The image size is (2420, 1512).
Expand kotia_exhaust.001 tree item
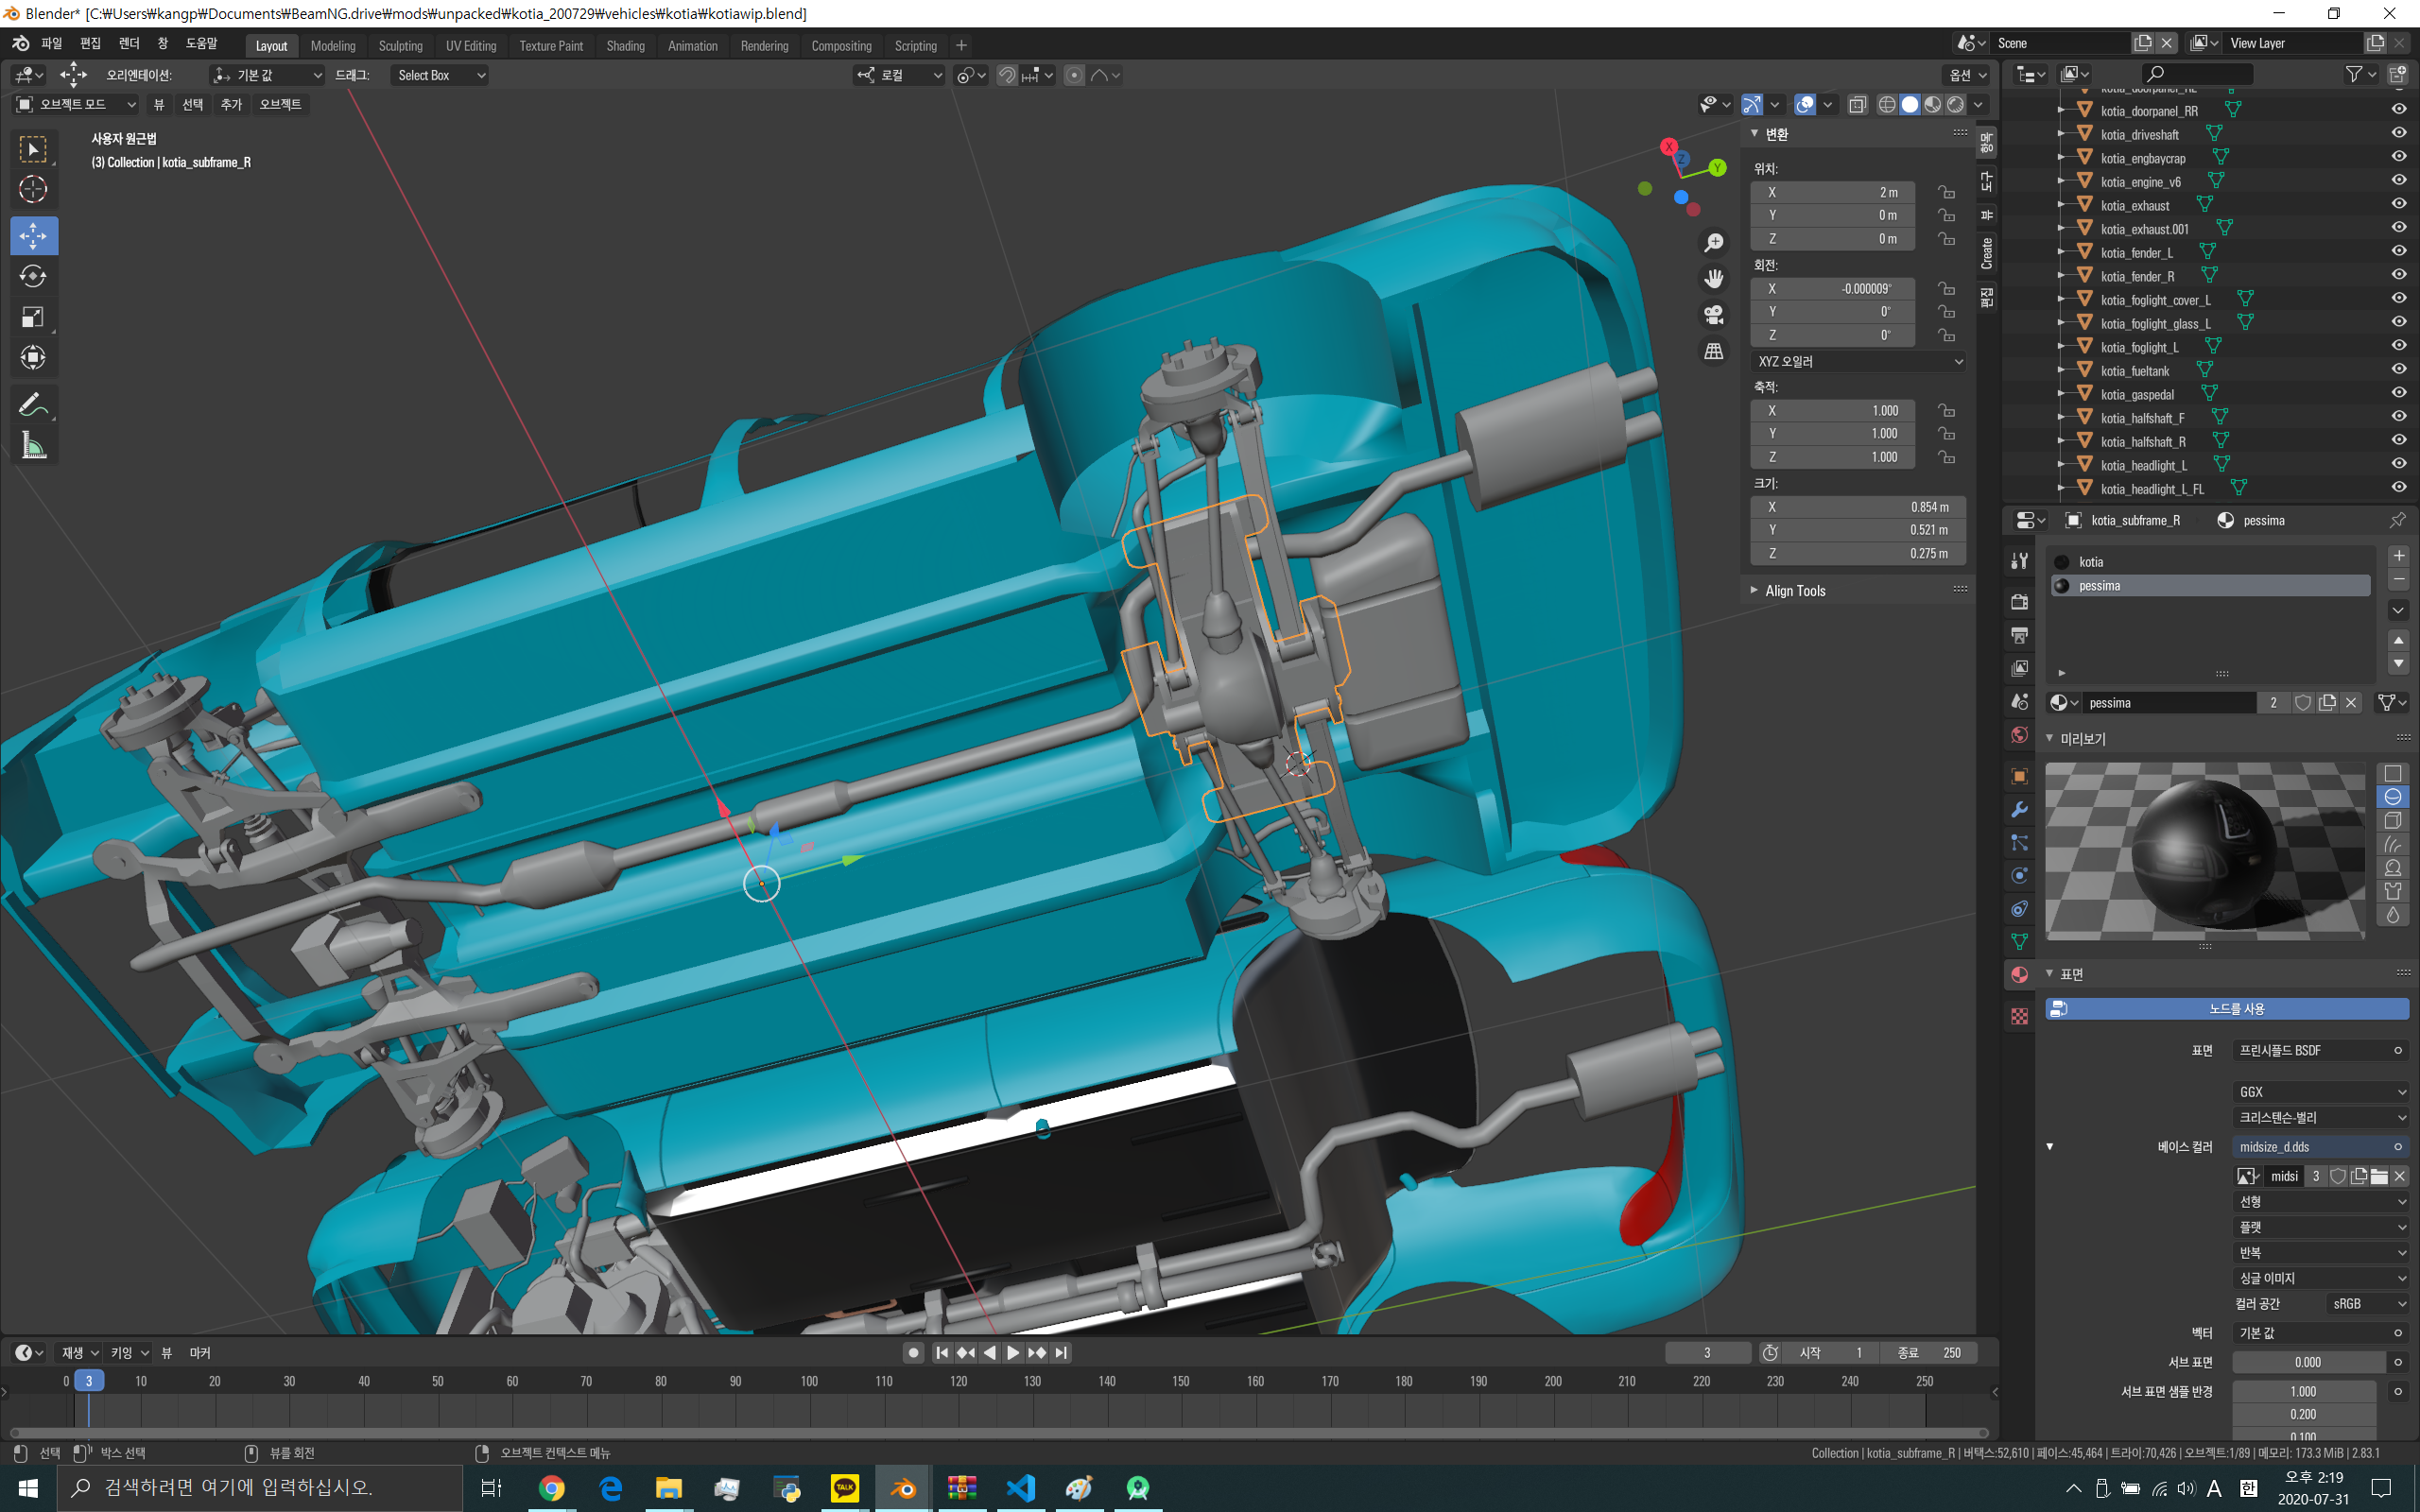(x=2061, y=229)
